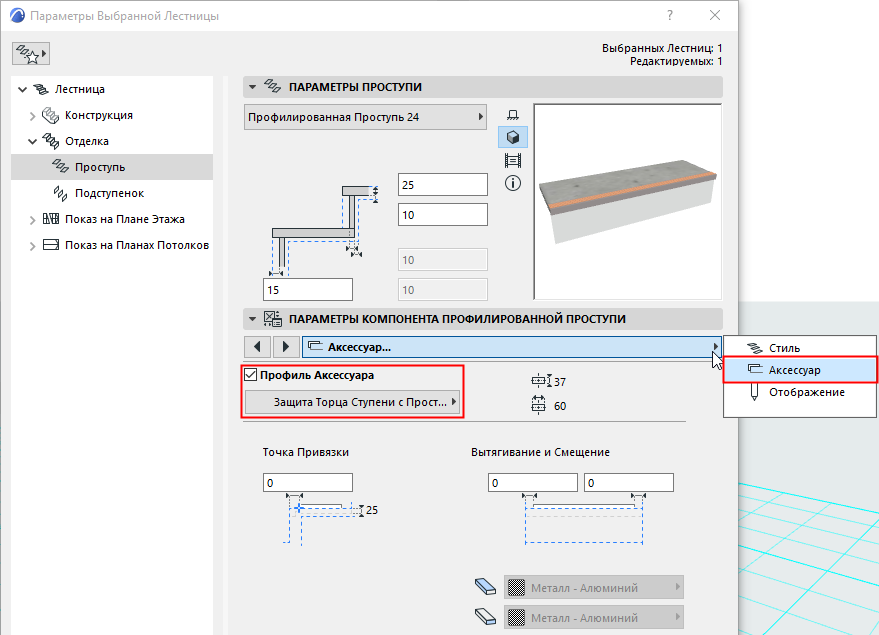Open the favorites star button
The image size is (879, 635).
[31, 54]
